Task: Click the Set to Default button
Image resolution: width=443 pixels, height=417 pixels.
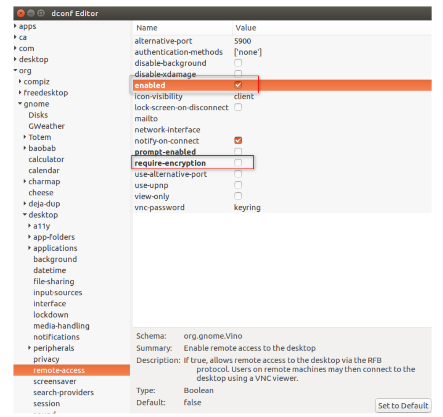Action: pos(403,406)
